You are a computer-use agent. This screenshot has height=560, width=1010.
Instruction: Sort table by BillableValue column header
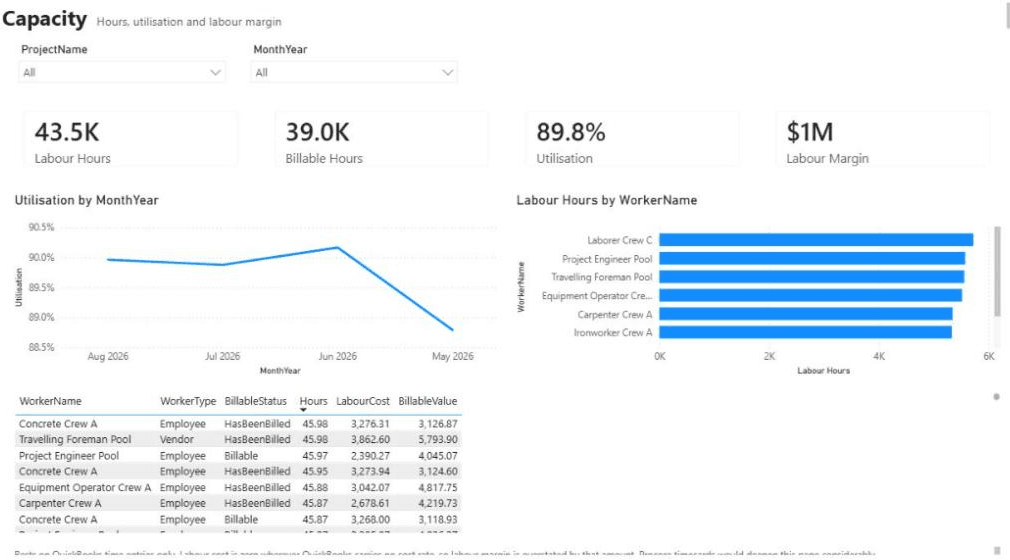point(428,401)
